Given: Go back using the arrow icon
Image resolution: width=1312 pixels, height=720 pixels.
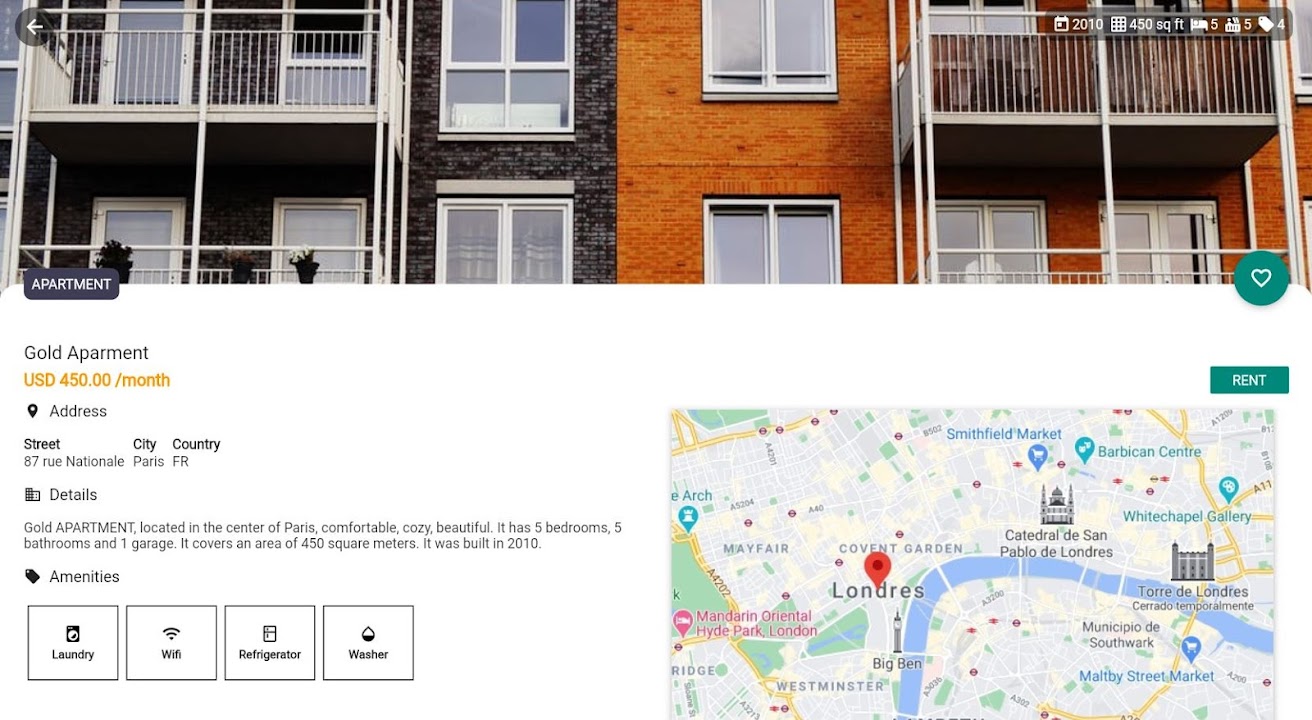Looking at the screenshot, I should (35, 27).
